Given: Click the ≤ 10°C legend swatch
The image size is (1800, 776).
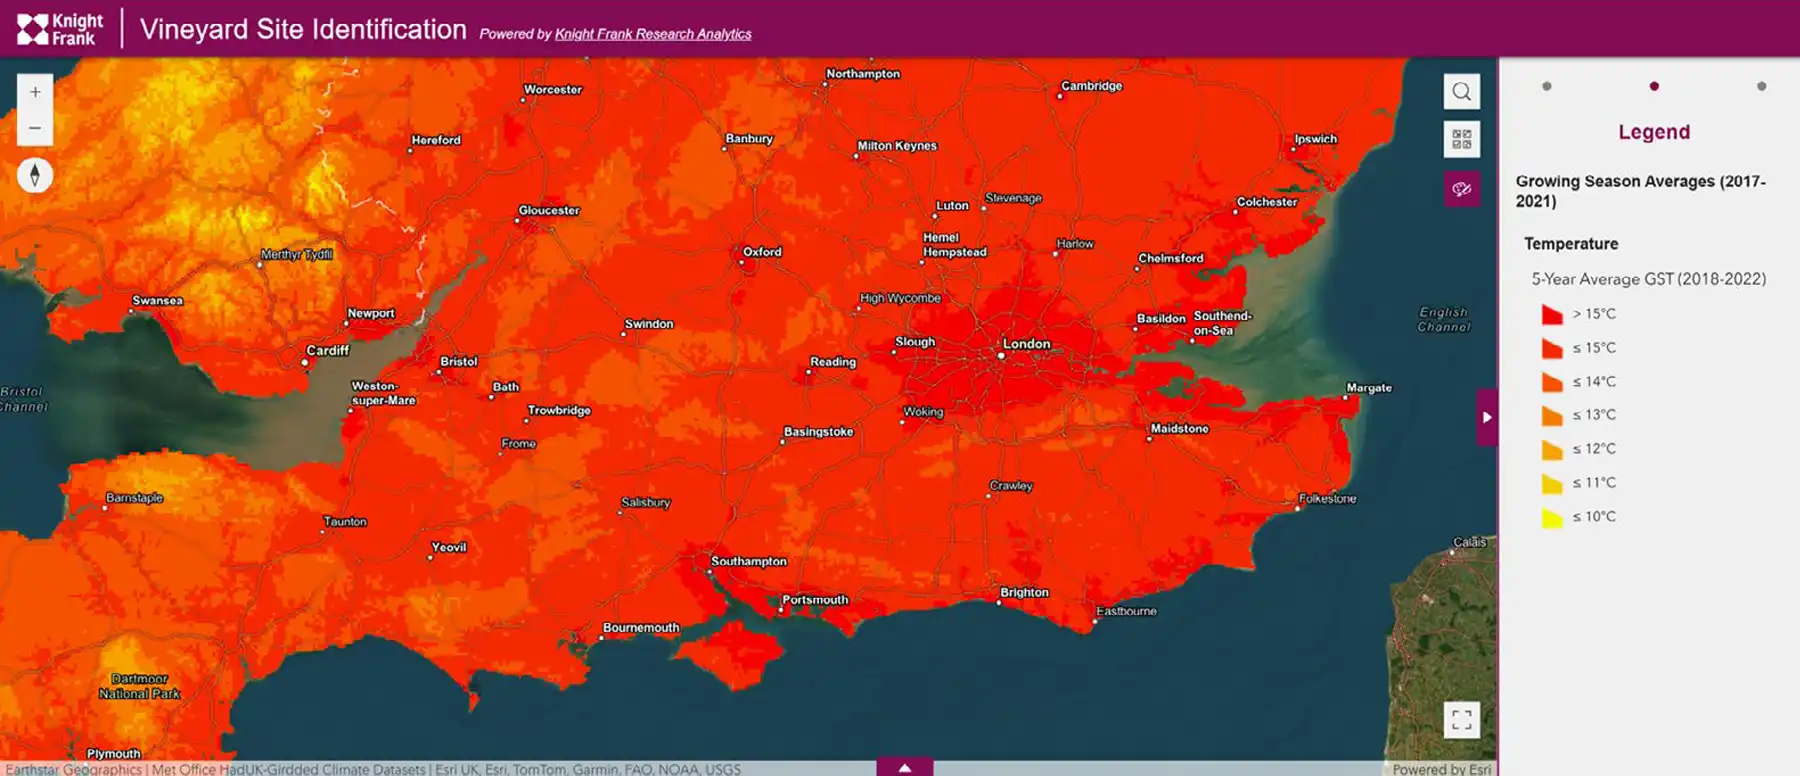Looking at the screenshot, I should click(1552, 518).
